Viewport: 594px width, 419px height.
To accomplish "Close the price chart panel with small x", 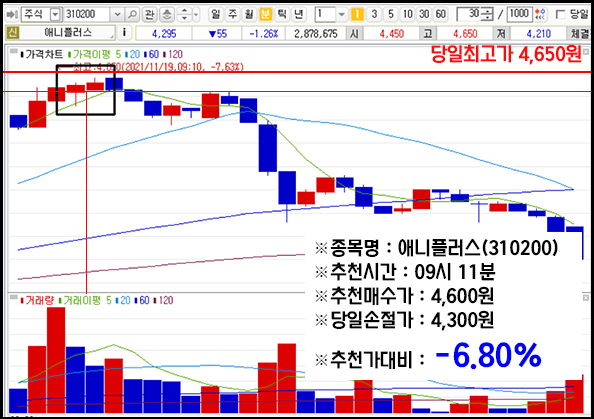I will click(x=586, y=52).
